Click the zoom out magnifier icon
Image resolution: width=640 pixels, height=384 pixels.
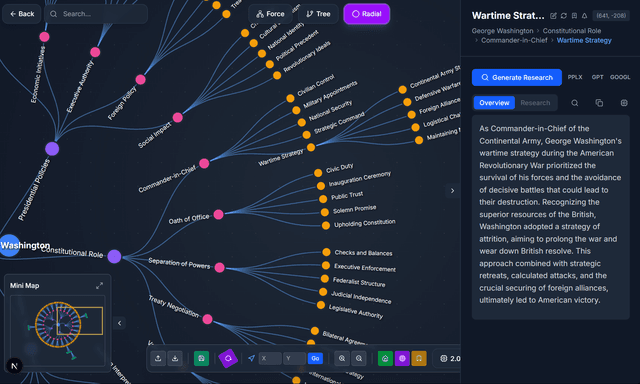tap(358, 358)
